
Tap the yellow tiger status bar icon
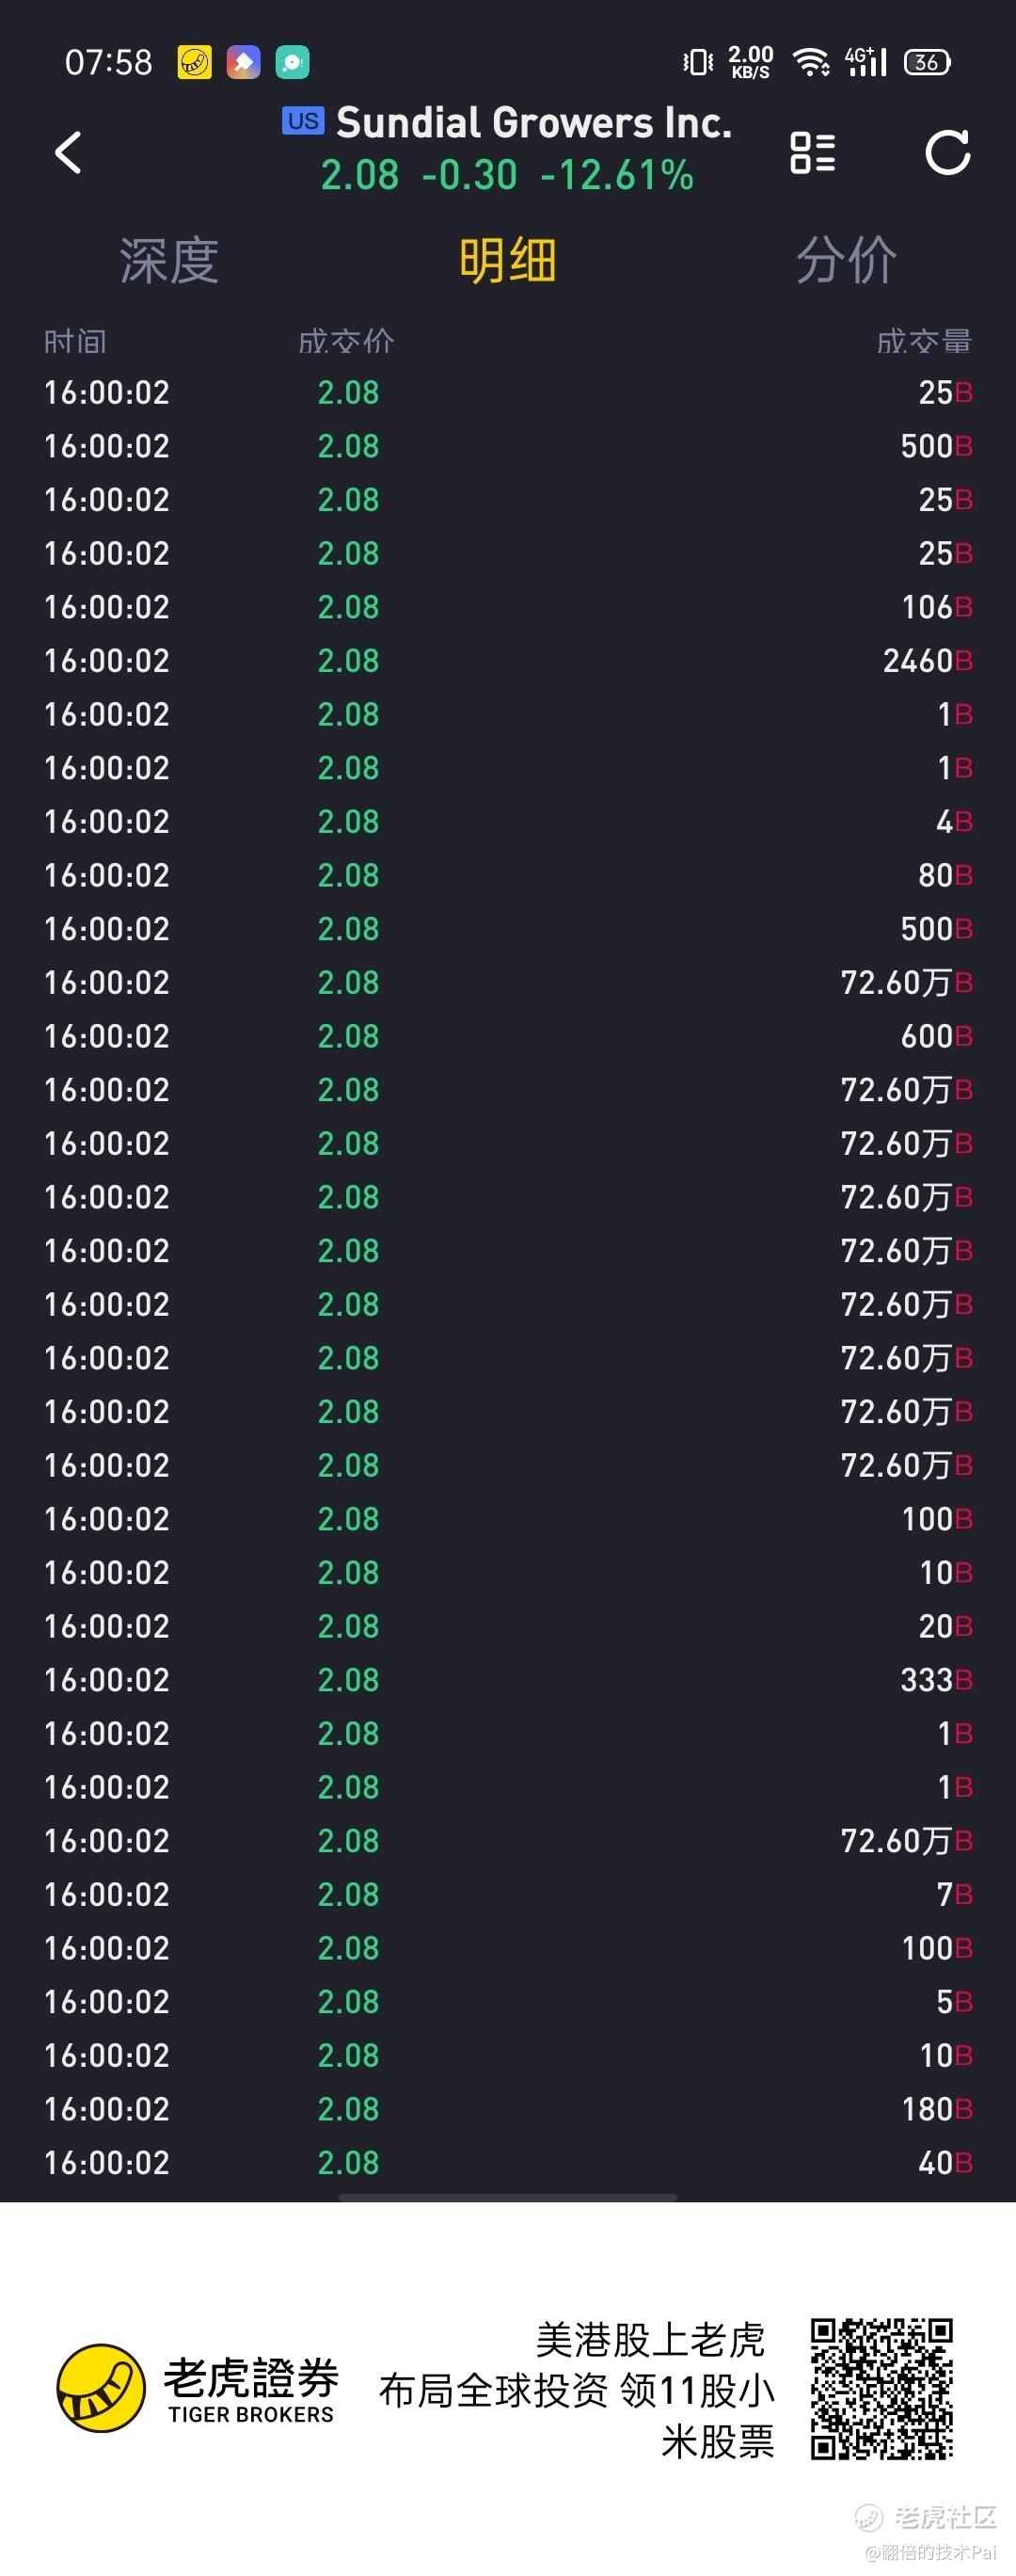point(195,62)
